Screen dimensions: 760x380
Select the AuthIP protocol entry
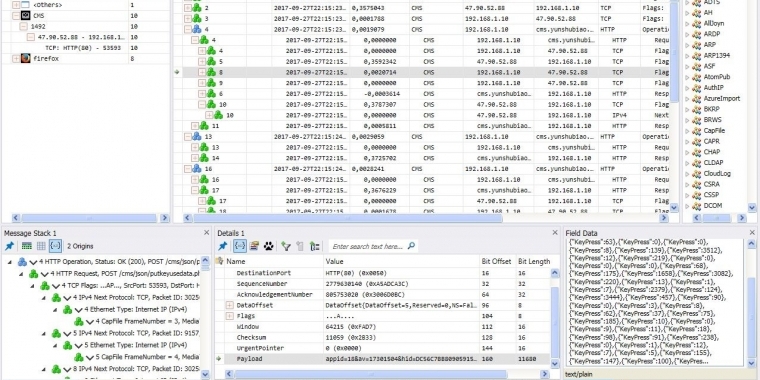713,88
